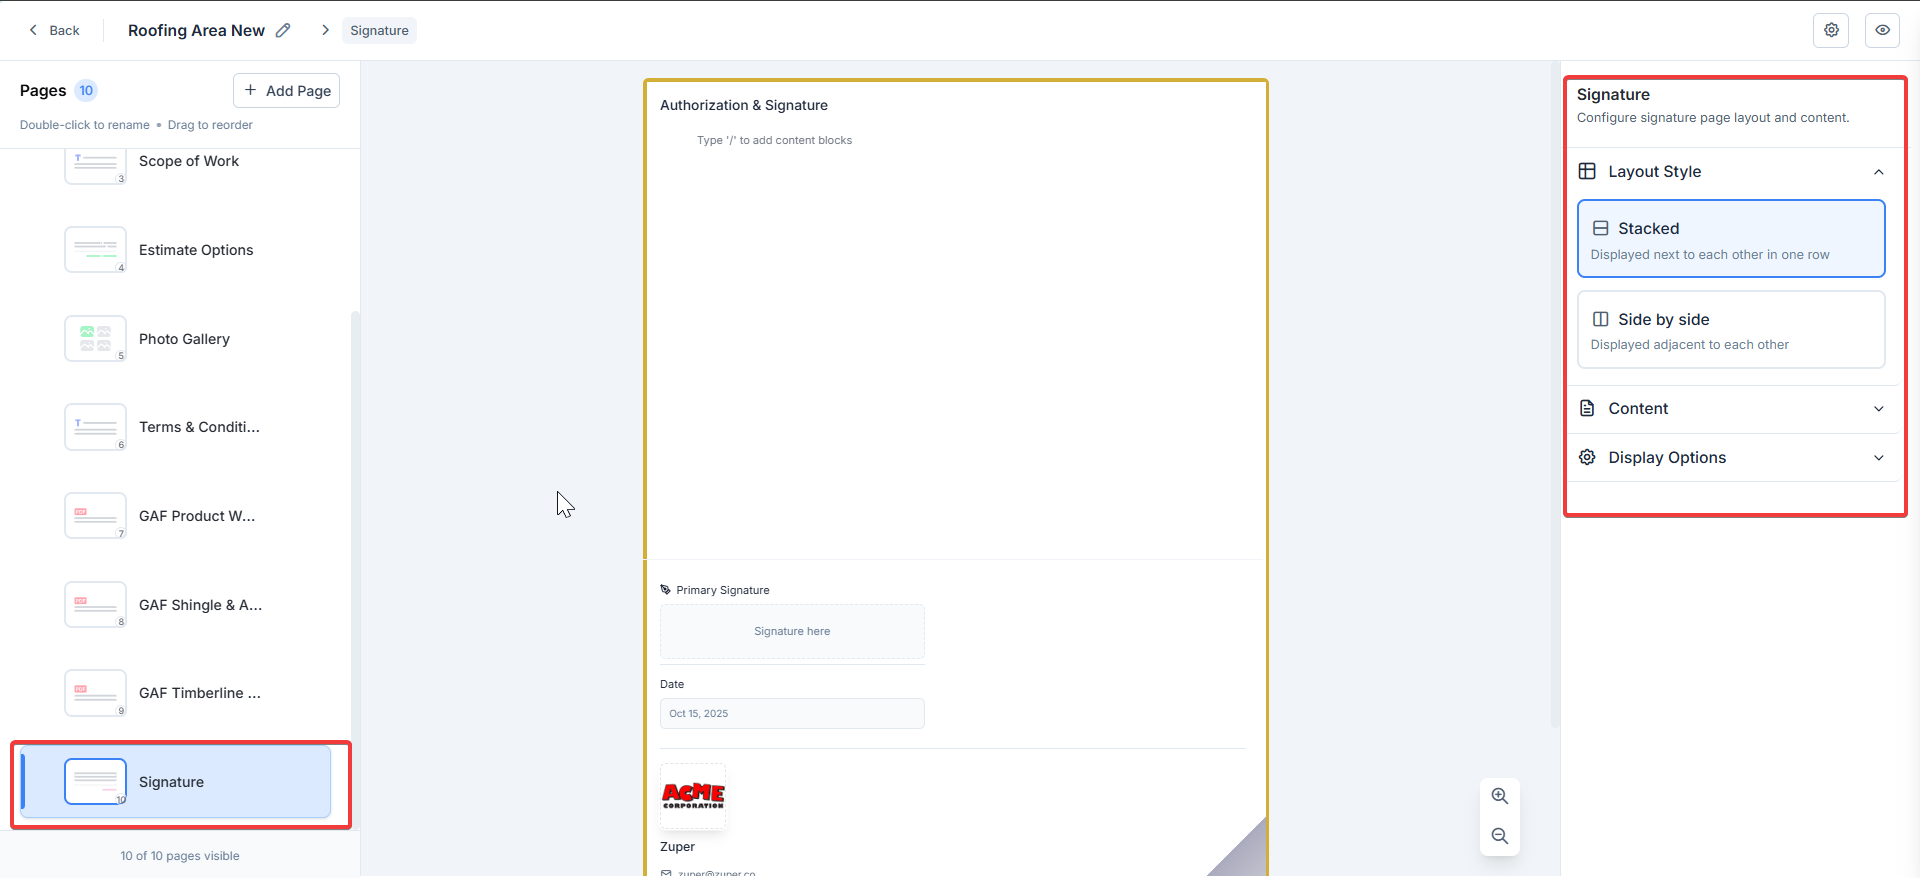Viewport: 1920px width, 878px height.
Task: Click the Roofing Area New title
Action: [x=196, y=30]
